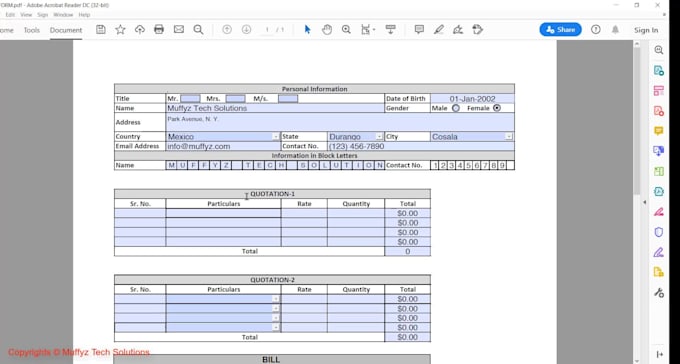The width and height of the screenshot is (680, 364).
Task: Open the View menu
Action: tap(26, 15)
